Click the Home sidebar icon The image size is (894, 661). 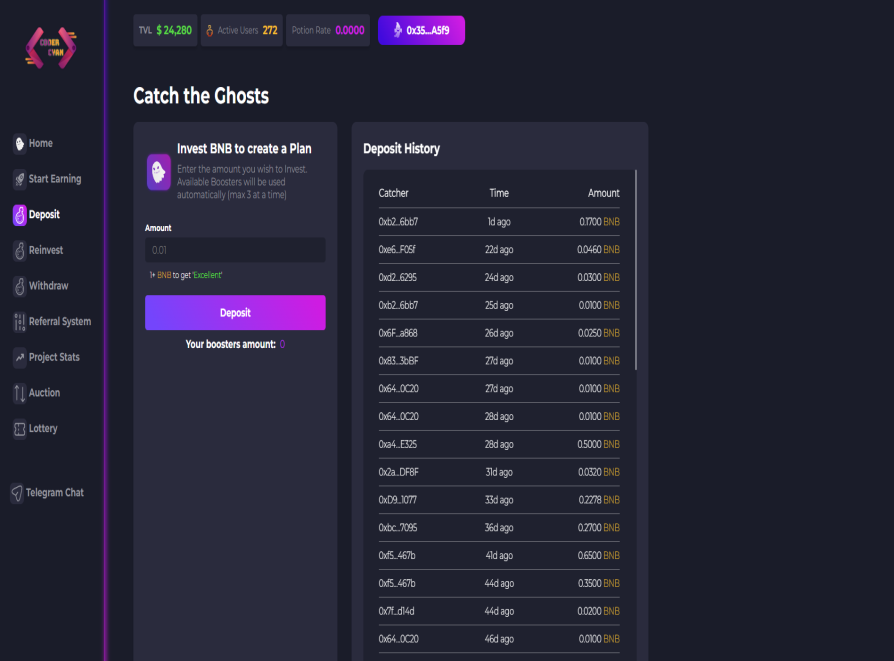(x=20, y=143)
